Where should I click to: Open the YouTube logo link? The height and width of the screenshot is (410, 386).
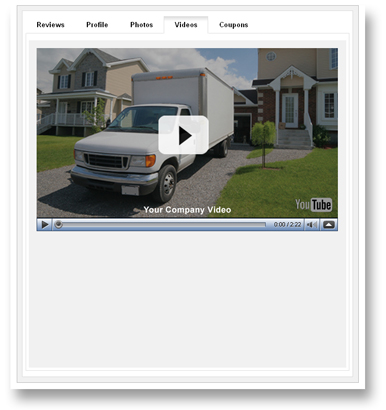(x=313, y=204)
